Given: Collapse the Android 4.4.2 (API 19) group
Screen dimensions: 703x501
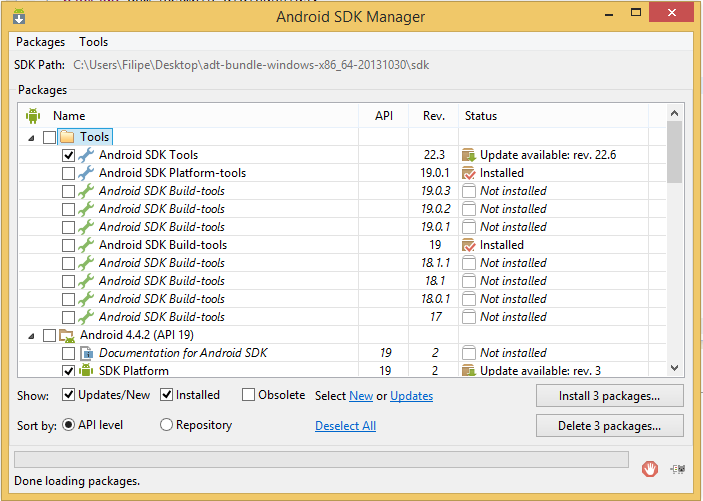Looking at the screenshot, I should tap(31, 335).
